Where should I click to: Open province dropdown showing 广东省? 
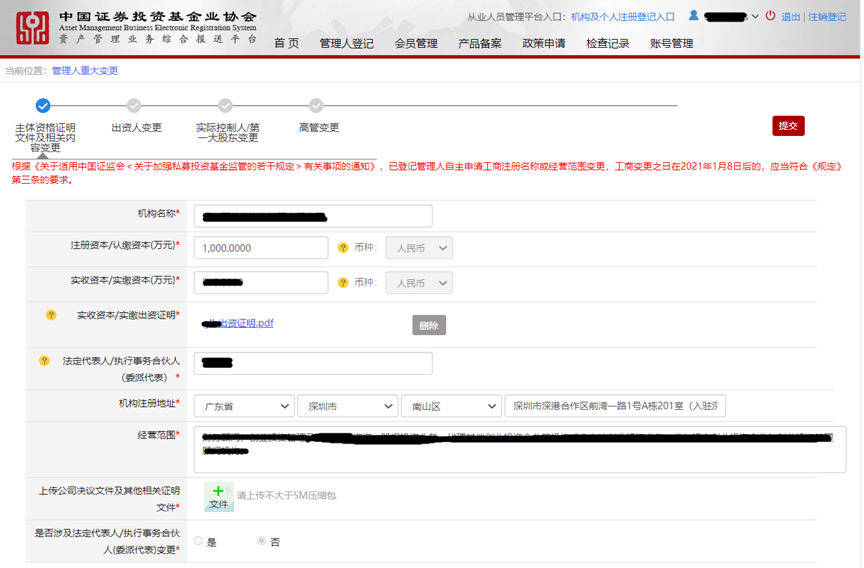244,406
